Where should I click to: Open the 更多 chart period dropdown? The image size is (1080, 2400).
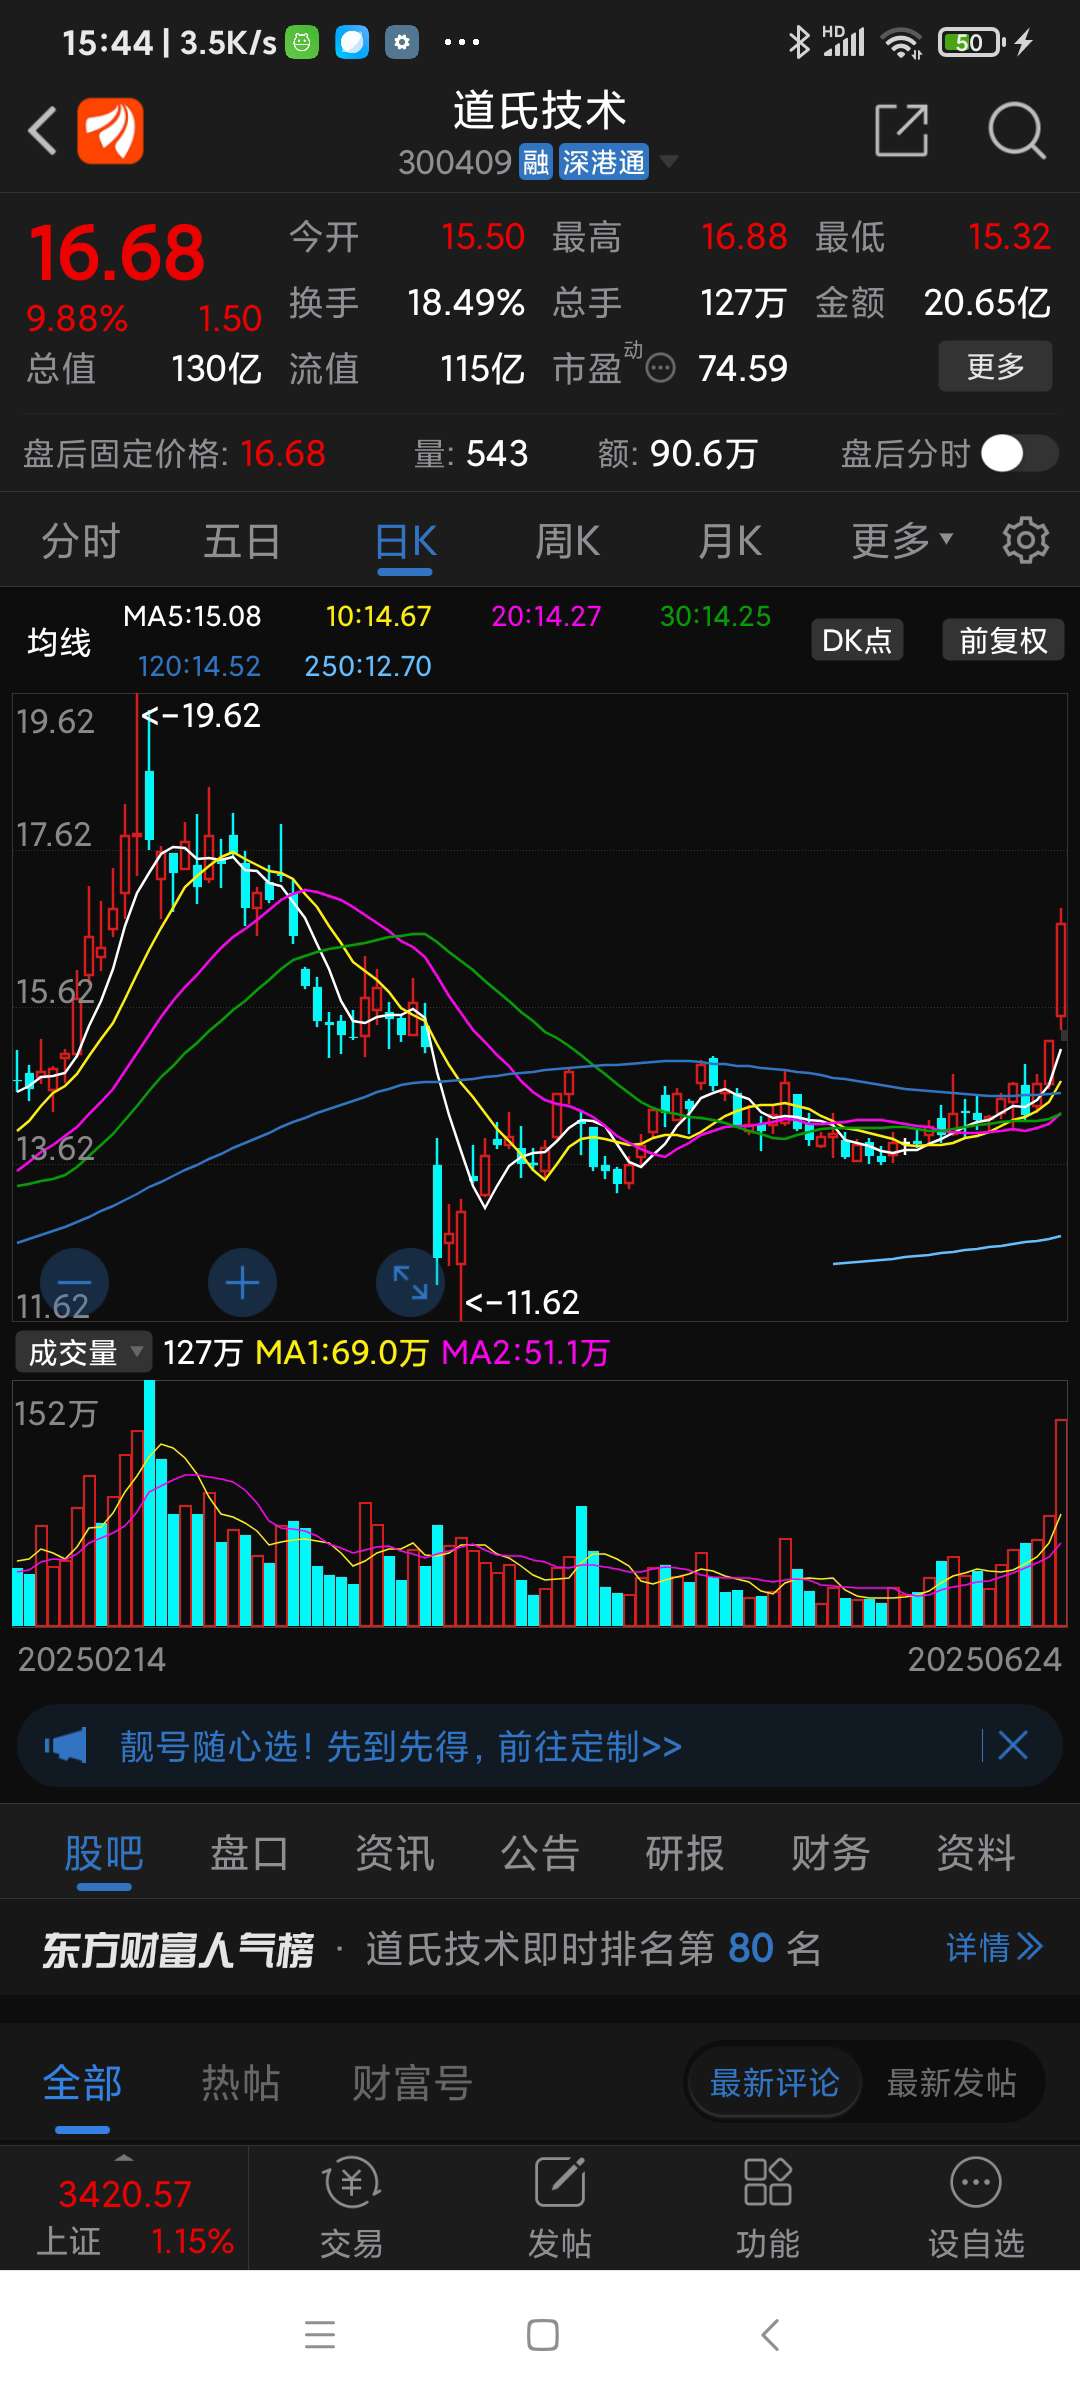tap(902, 541)
